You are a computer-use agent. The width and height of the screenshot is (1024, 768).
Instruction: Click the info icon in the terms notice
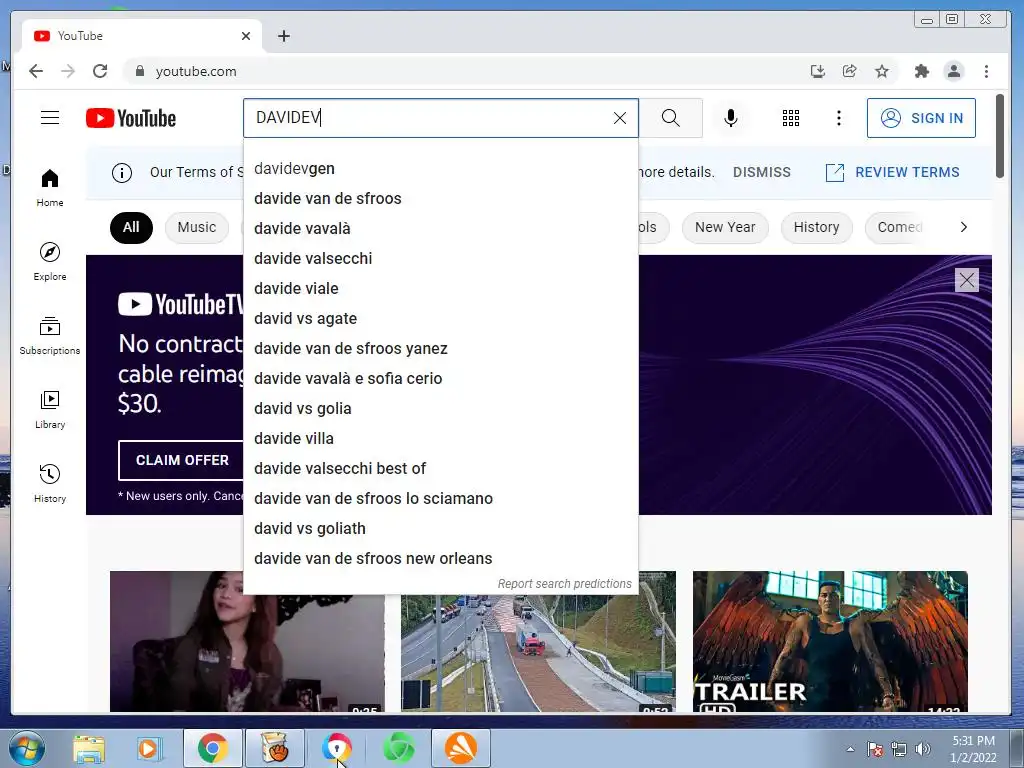121,172
